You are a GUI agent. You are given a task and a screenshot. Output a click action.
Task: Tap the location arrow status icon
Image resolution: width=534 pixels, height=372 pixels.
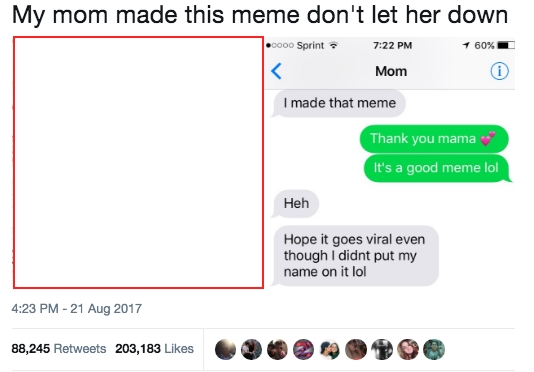tap(466, 45)
